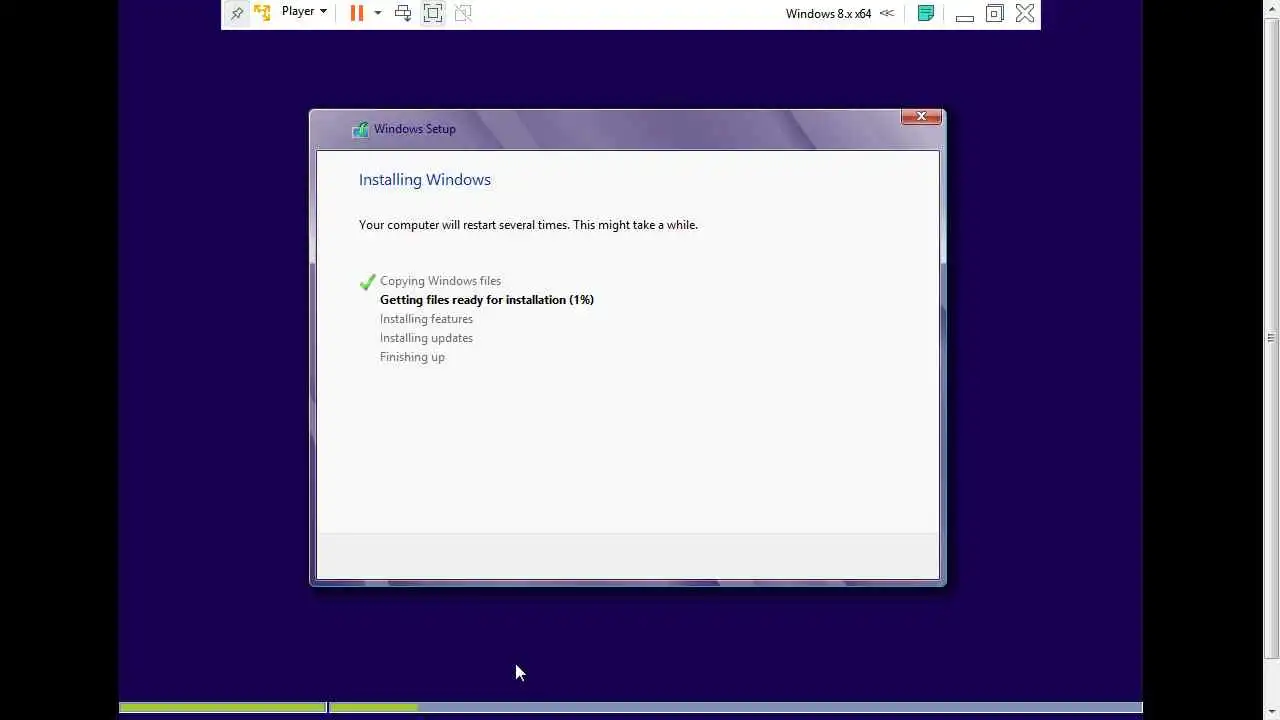Image resolution: width=1280 pixels, height=720 pixels.
Task: Click the second setup progress bar segment
Action: [736, 708]
